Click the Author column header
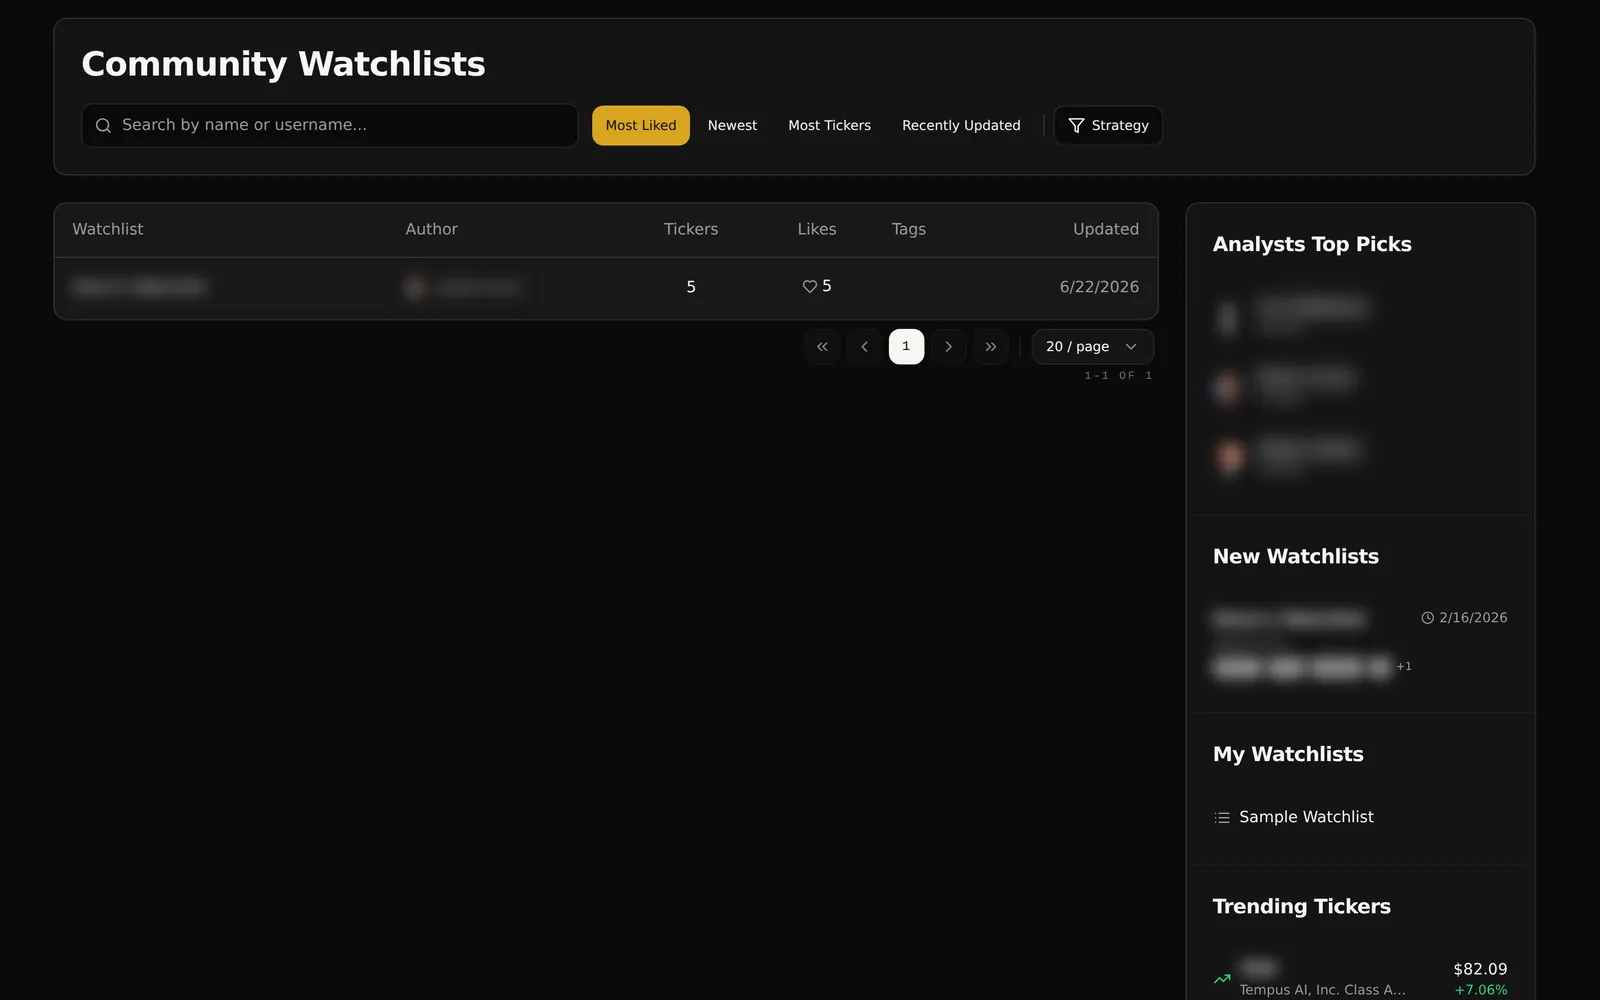 [431, 229]
